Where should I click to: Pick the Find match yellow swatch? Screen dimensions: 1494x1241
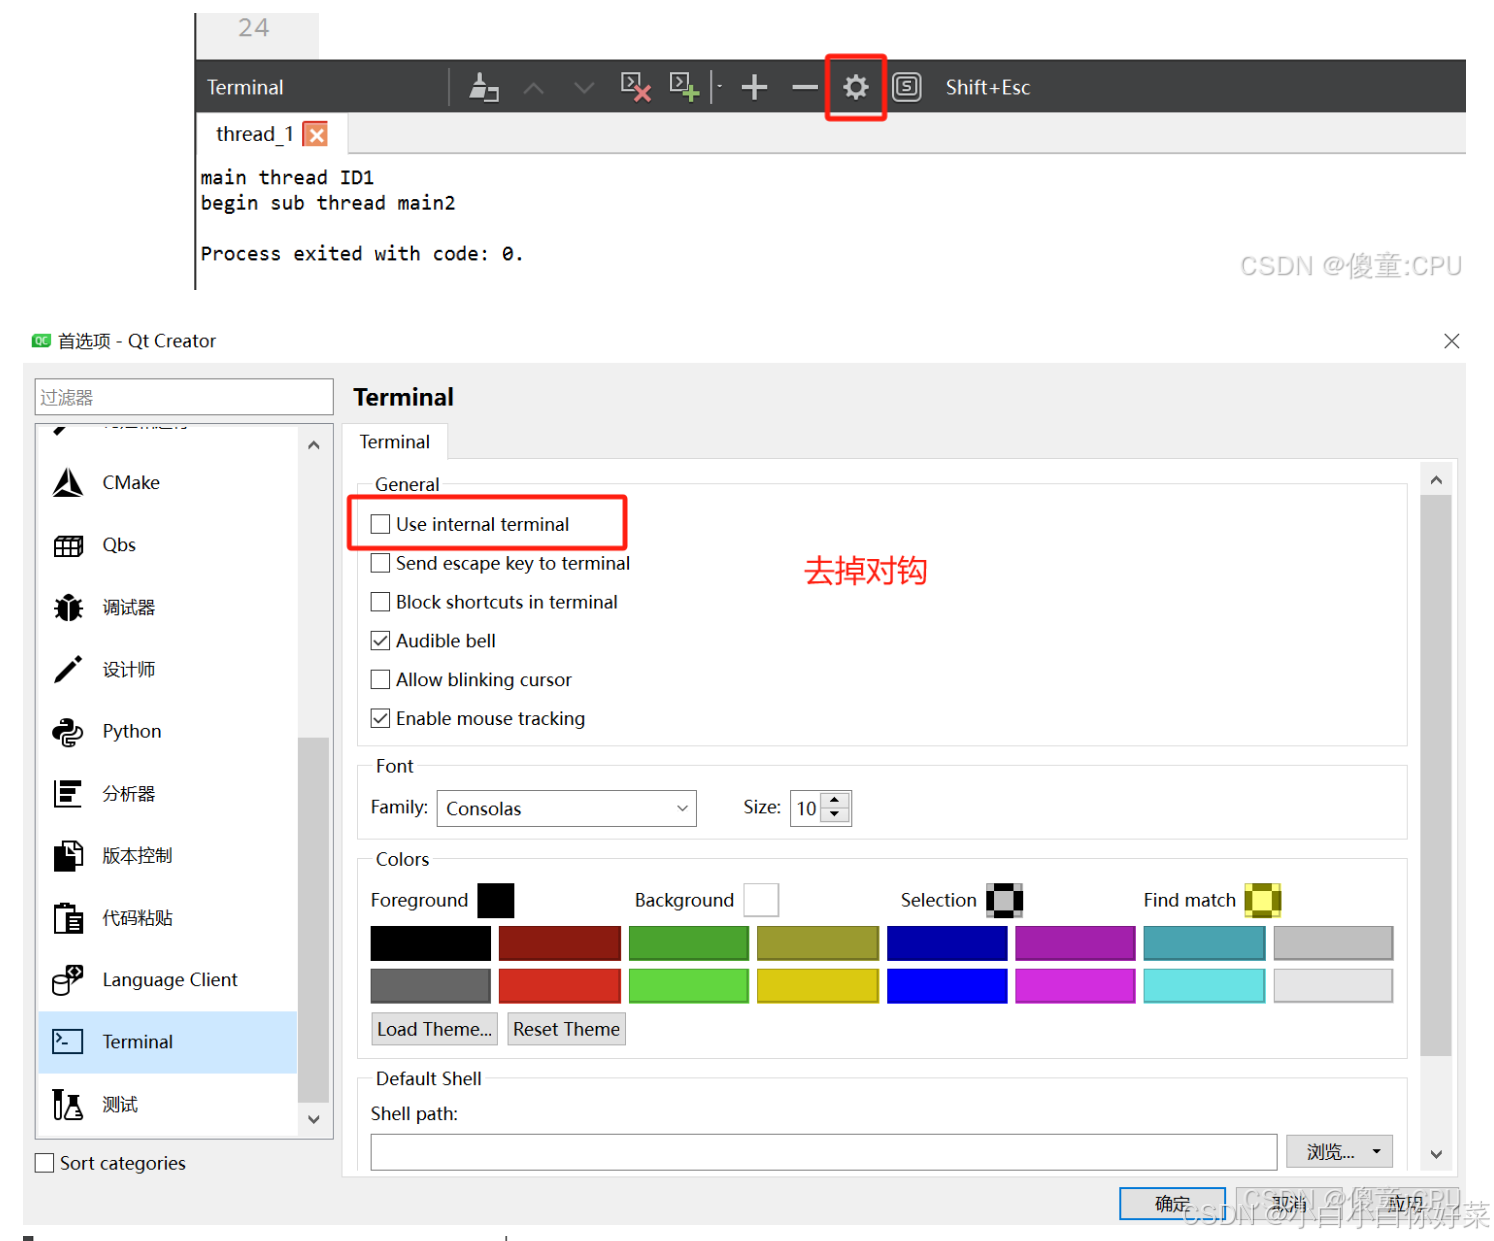[1262, 900]
